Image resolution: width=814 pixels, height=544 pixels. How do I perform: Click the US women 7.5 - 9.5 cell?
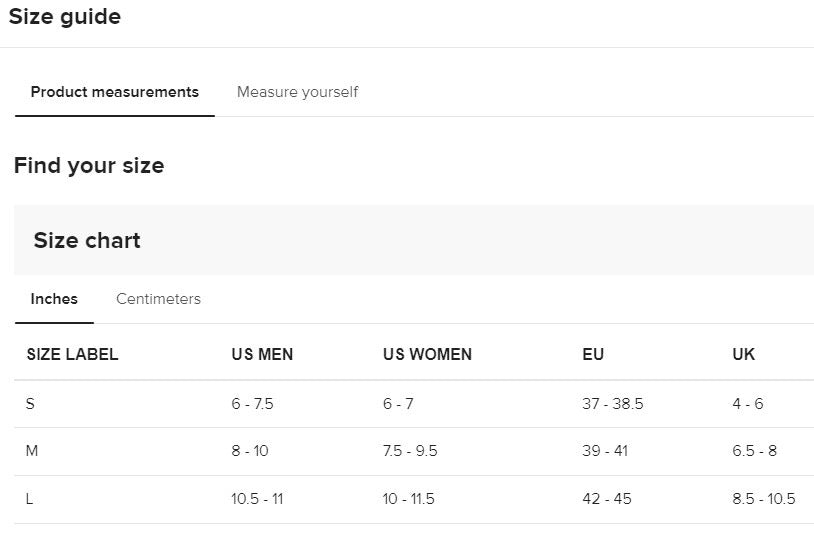[410, 451]
